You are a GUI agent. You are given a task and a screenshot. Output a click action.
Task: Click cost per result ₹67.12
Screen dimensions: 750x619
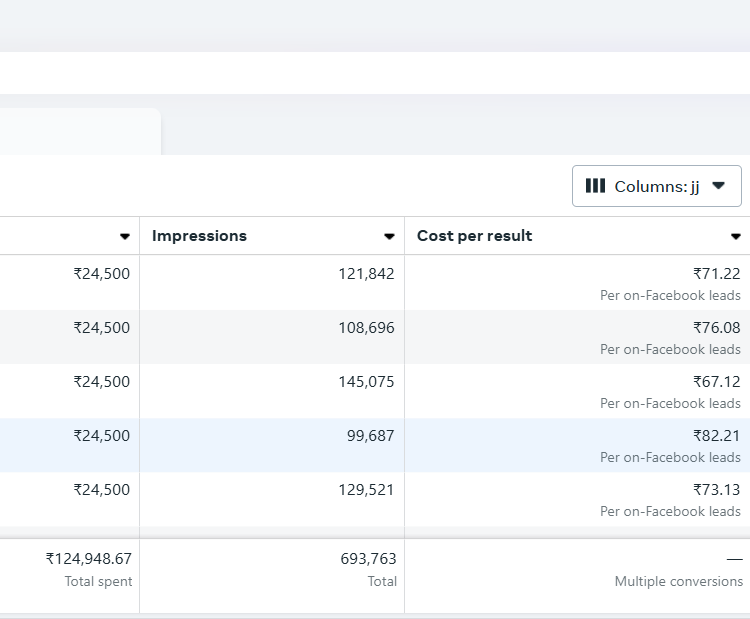(717, 382)
